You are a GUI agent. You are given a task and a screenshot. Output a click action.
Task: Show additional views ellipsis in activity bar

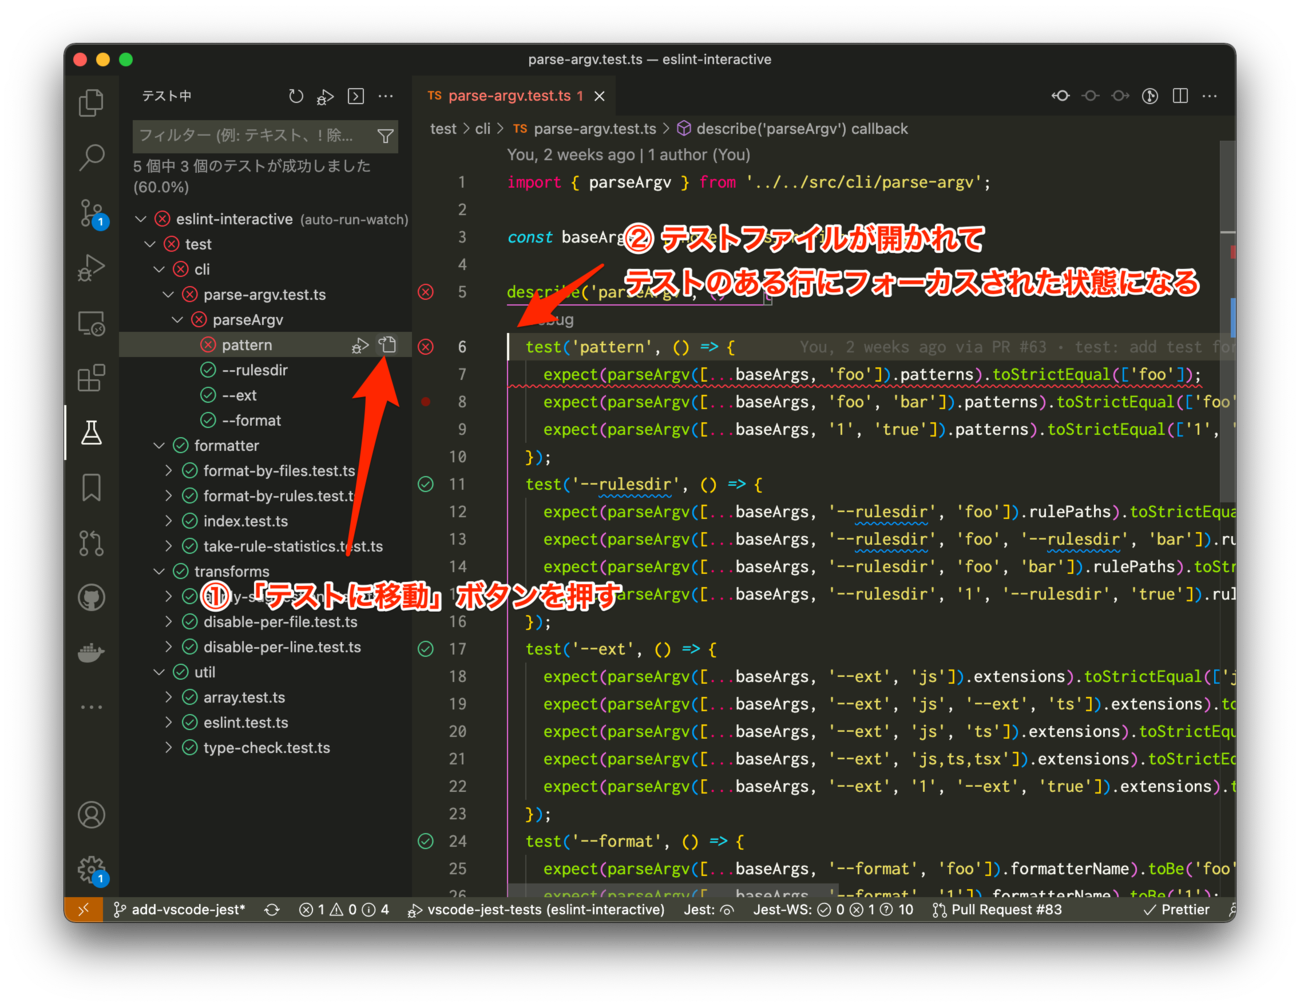pos(91,707)
